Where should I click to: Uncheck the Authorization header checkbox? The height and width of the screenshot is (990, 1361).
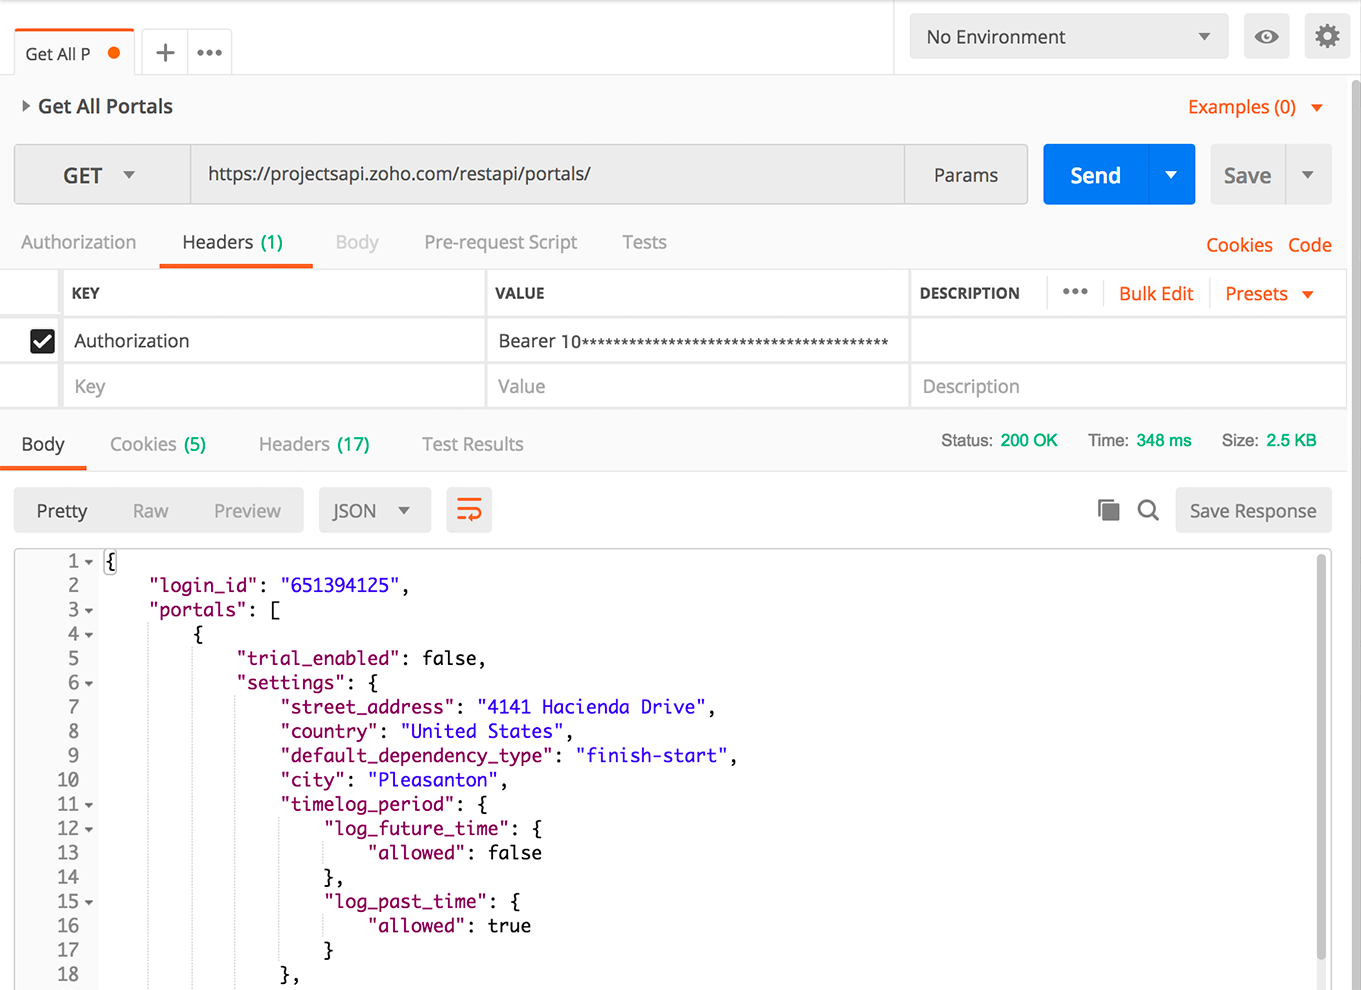click(x=42, y=341)
